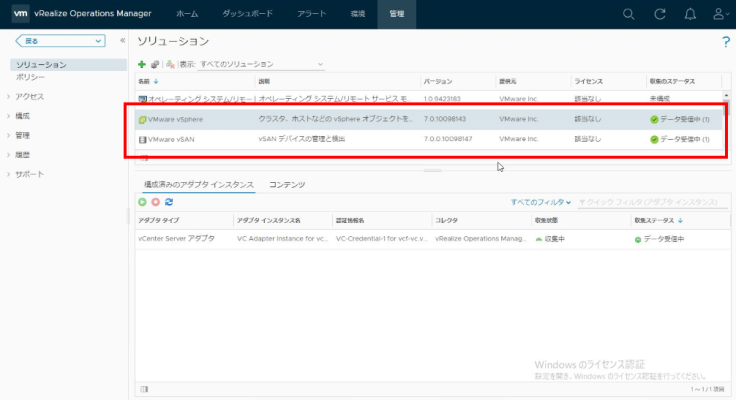
Task: Select the VMware vSAN row name
Action: pos(171,139)
